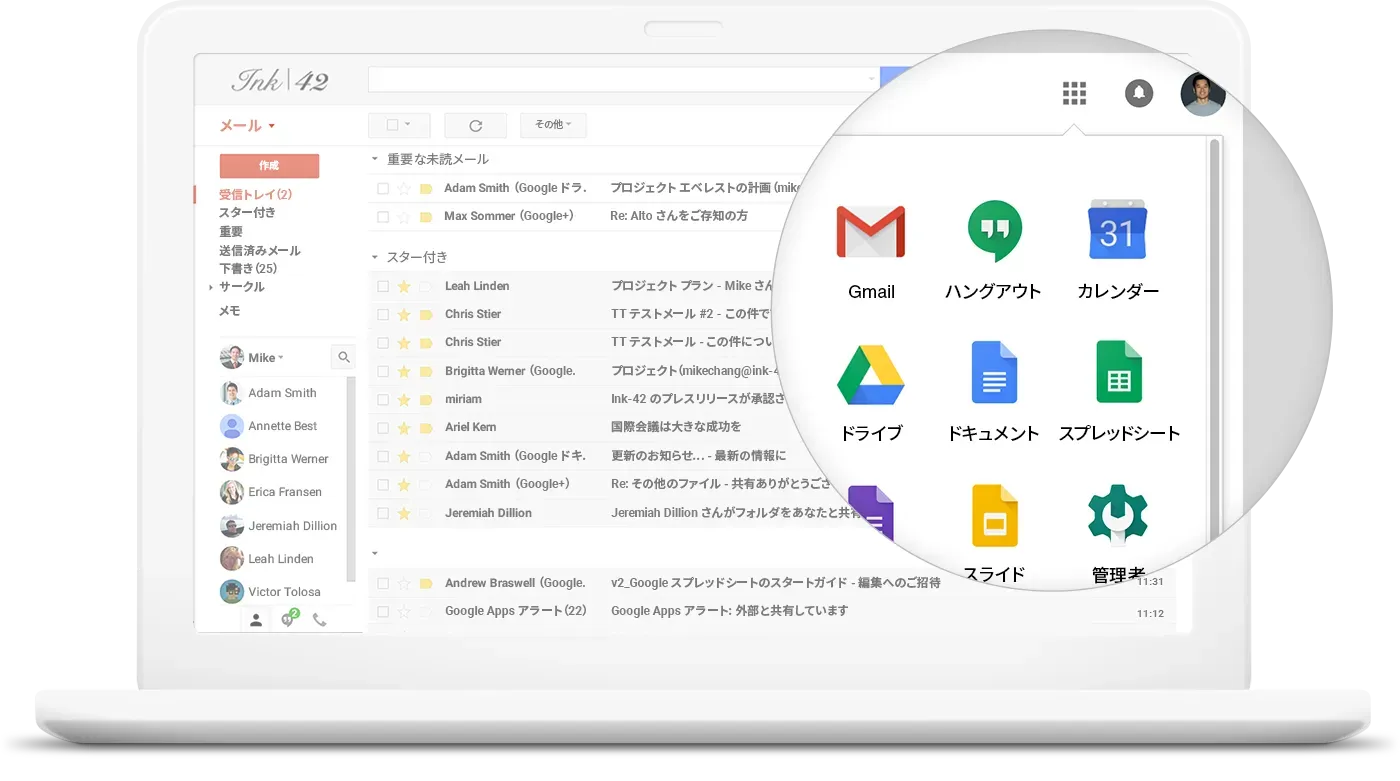1400x781 pixels.
Task: Click Adam Smith's avatar in chat list
Action: coord(232,393)
